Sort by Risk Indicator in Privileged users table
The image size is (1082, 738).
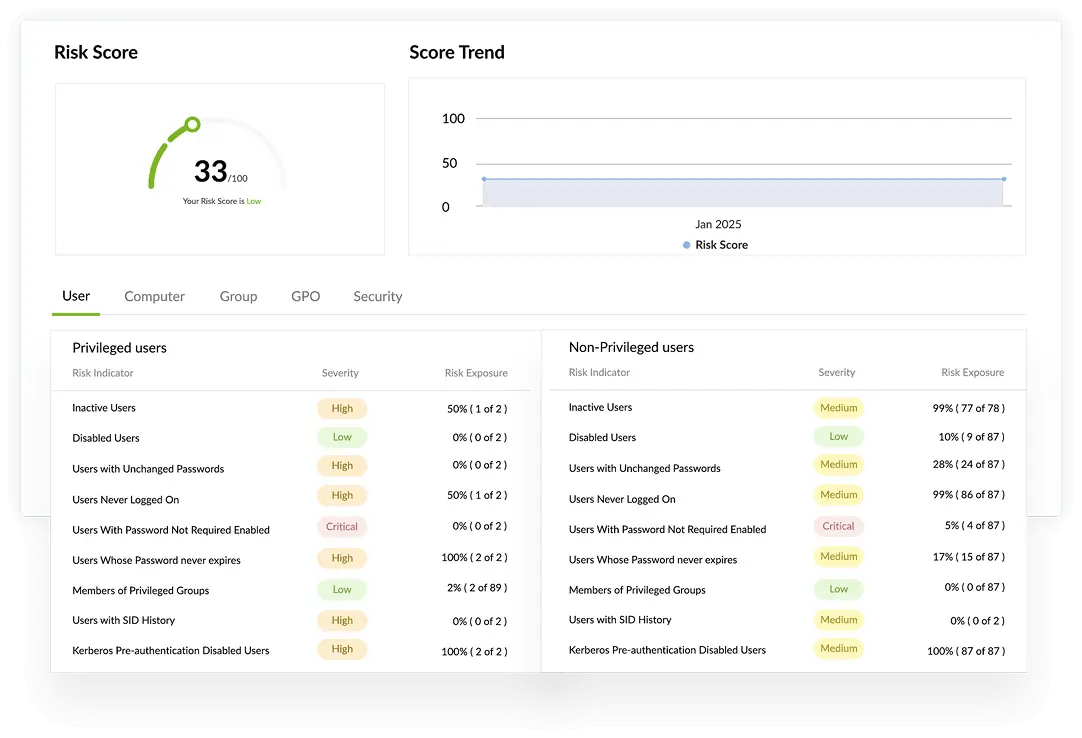point(103,373)
